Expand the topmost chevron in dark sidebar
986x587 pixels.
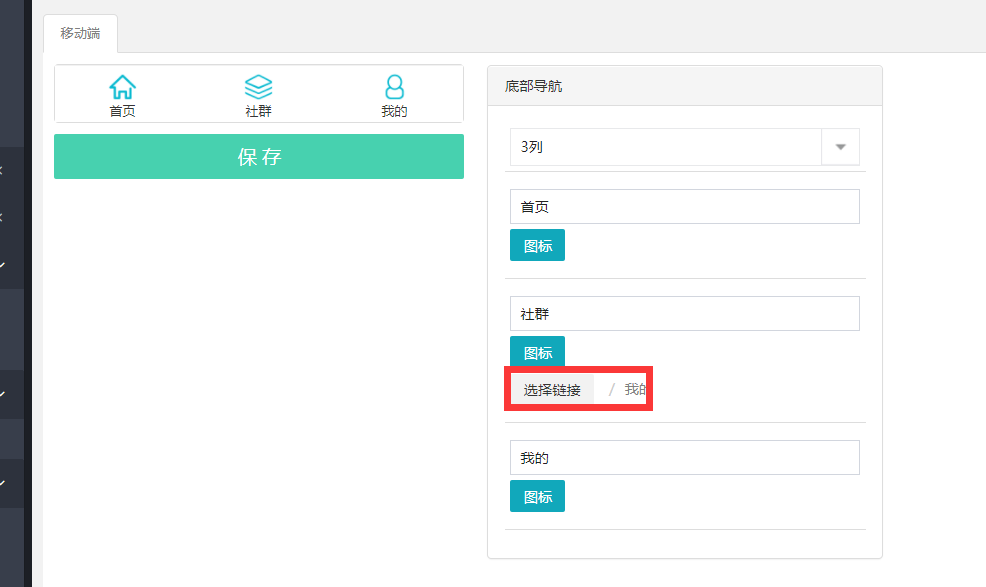click(2, 171)
